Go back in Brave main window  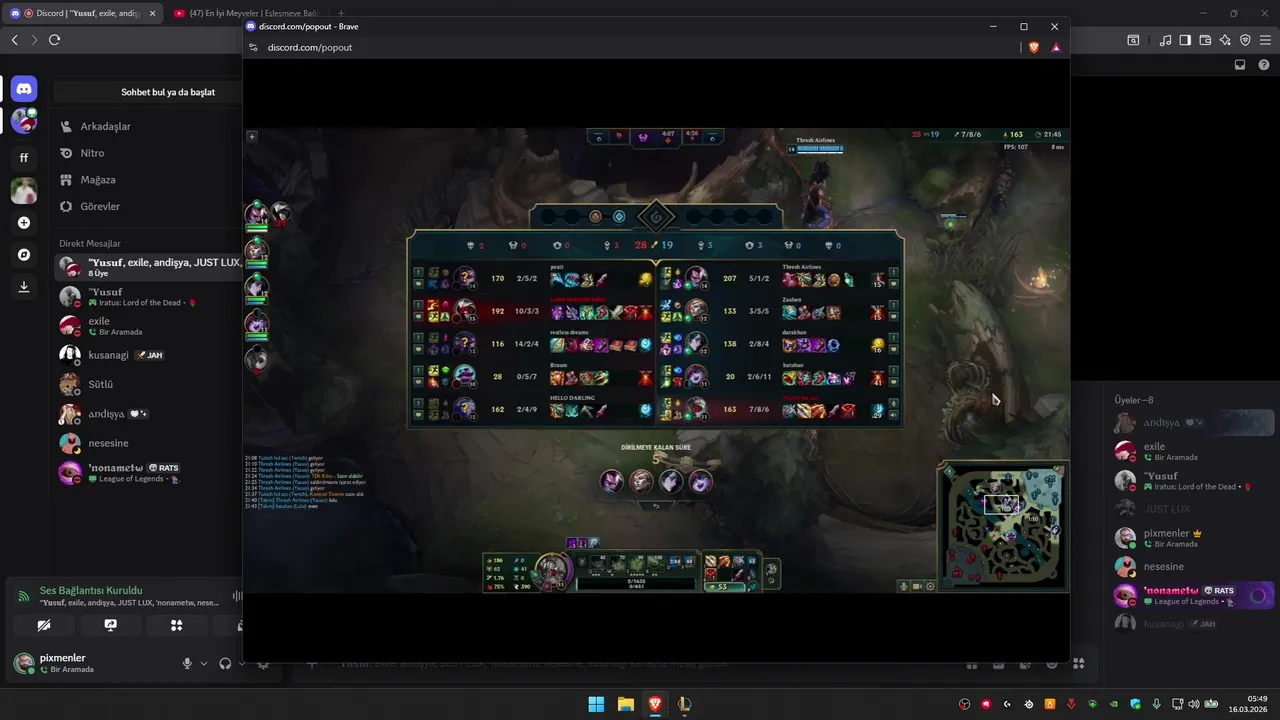click(x=14, y=40)
